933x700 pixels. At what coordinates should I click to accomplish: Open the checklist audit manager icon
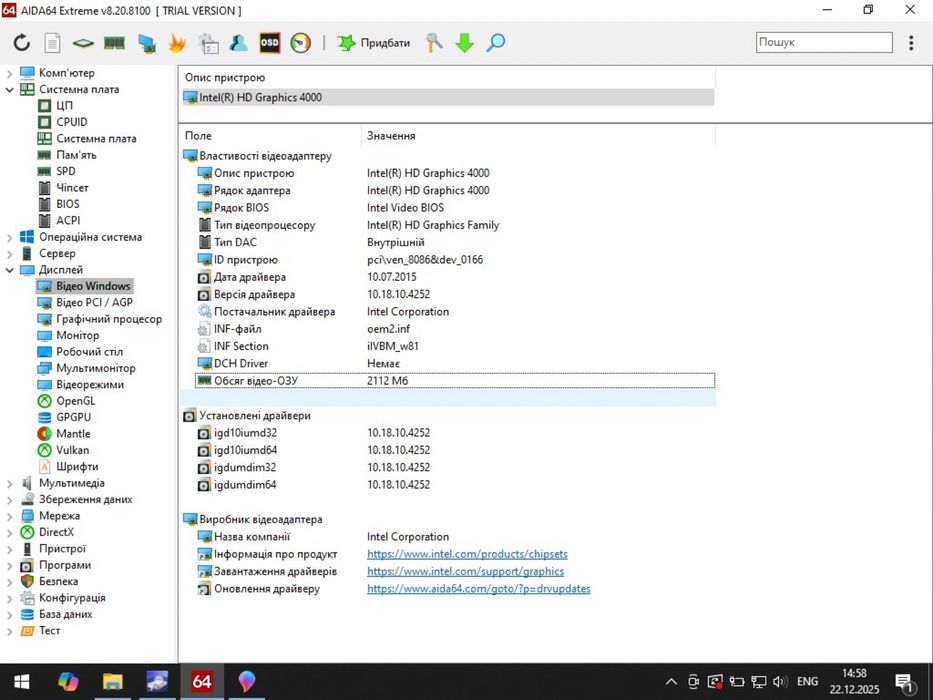208,43
